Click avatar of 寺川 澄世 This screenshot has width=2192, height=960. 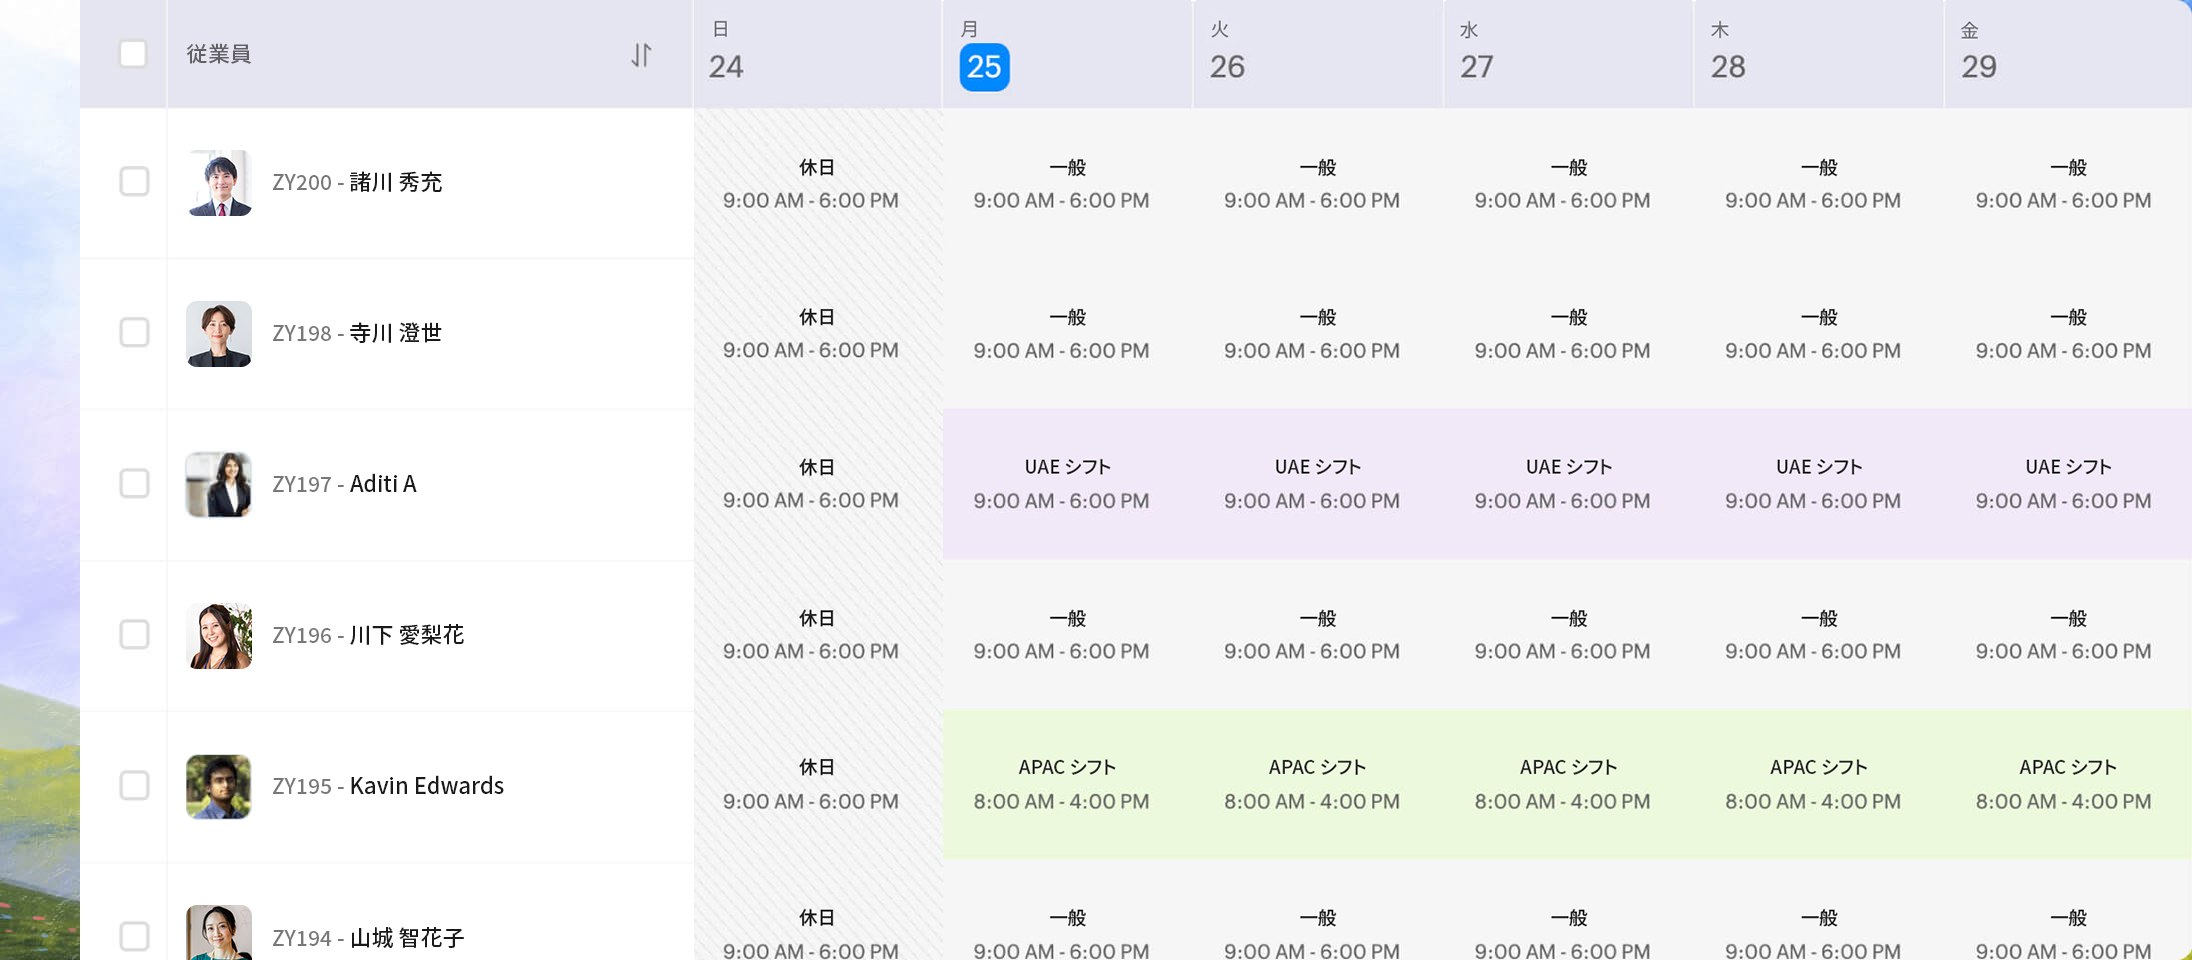(219, 334)
